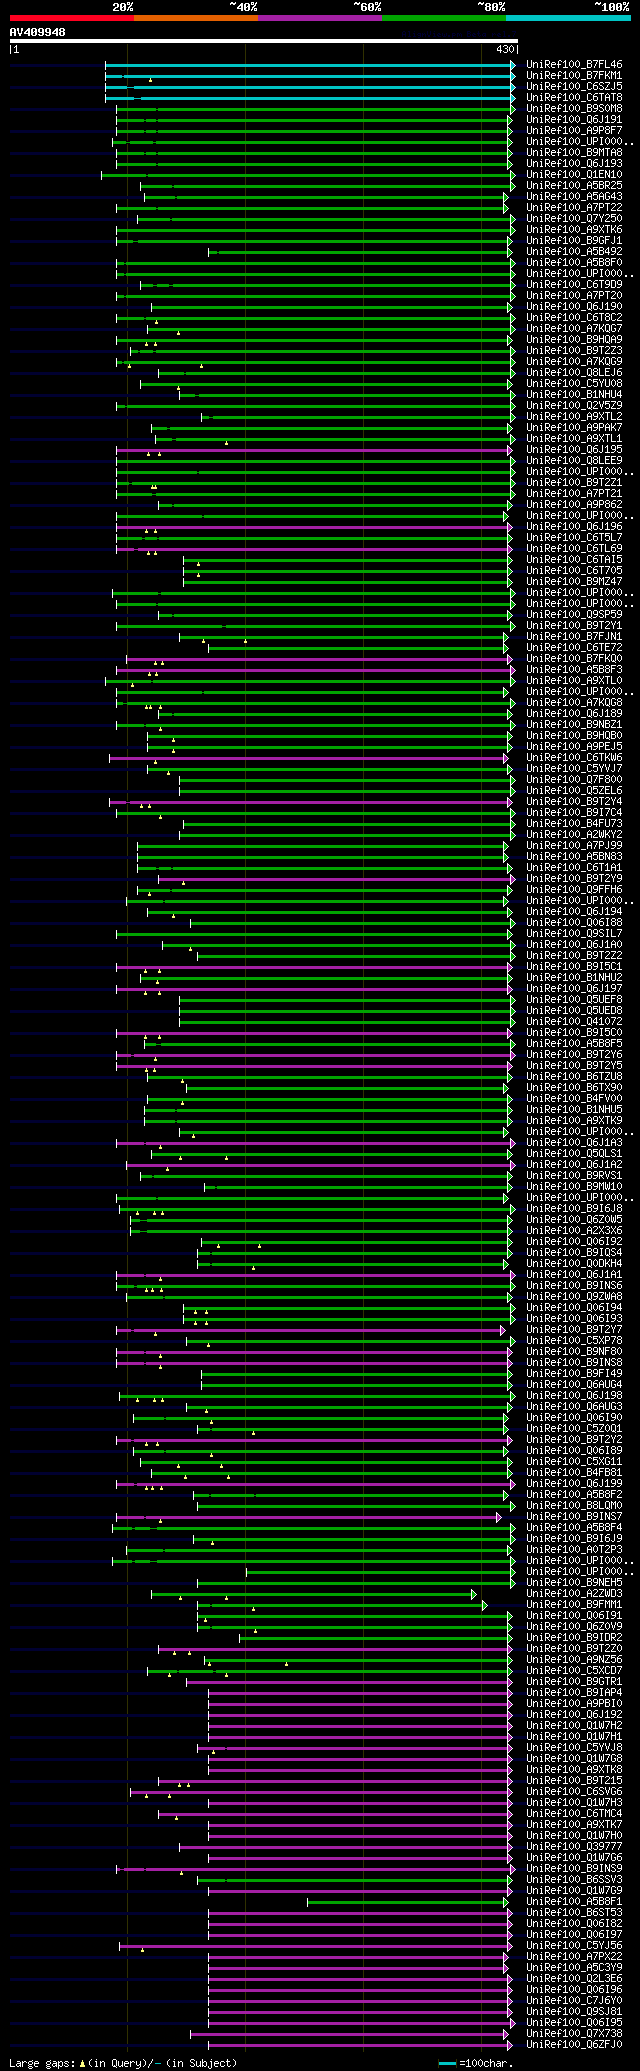Open the UniRef100_Q6J191 entry
The height and width of the screenshot is (2071, 640).
(574, 120)
